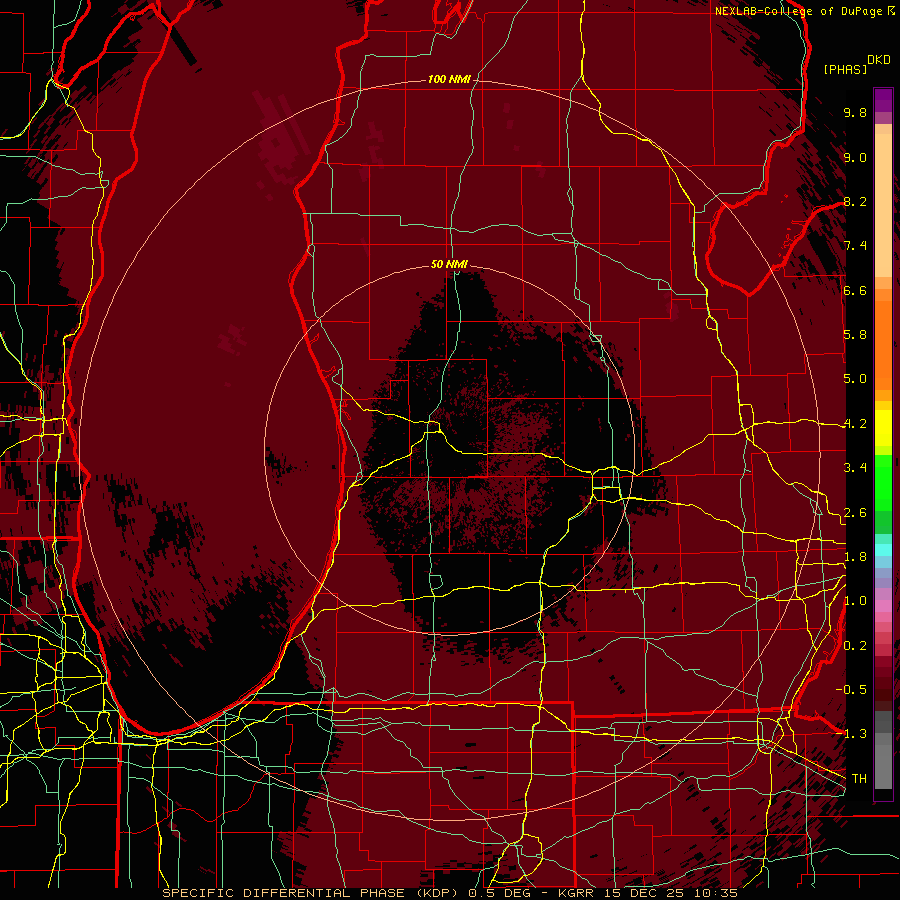
Task: Pick the yellow band on the color scale
Action: click(x=883, y=428)
